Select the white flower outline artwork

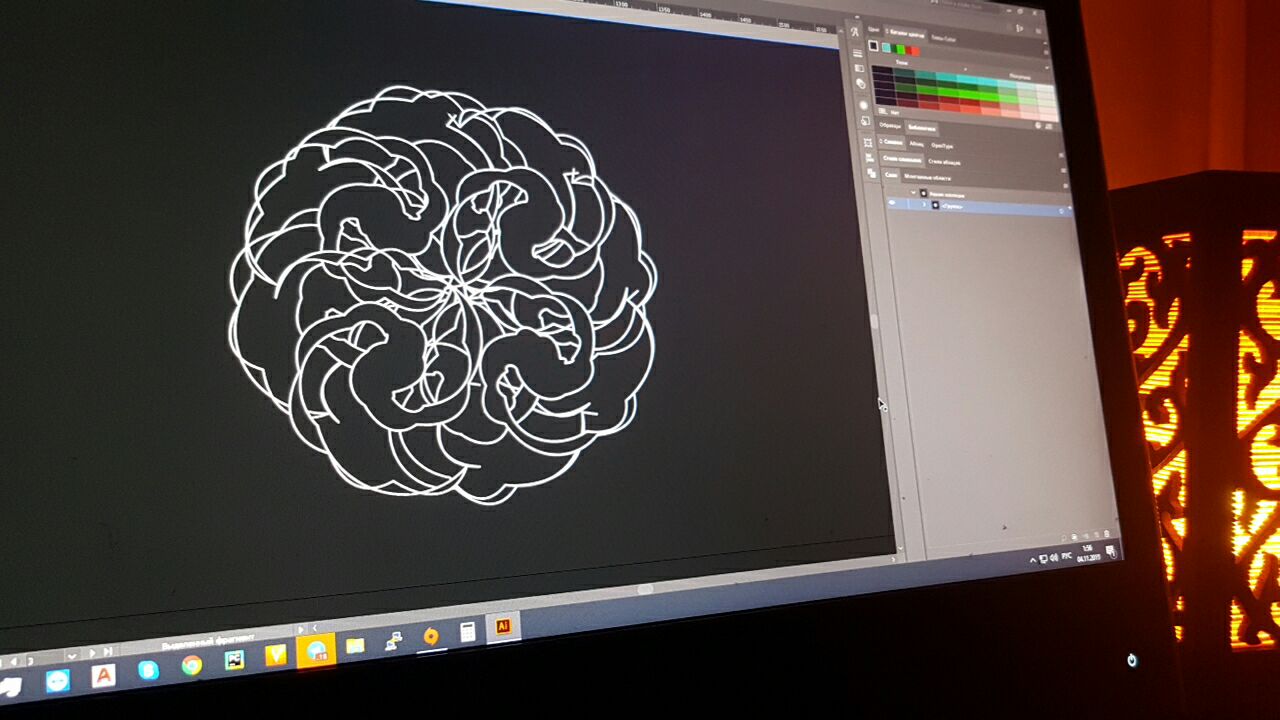coord(443,293)
